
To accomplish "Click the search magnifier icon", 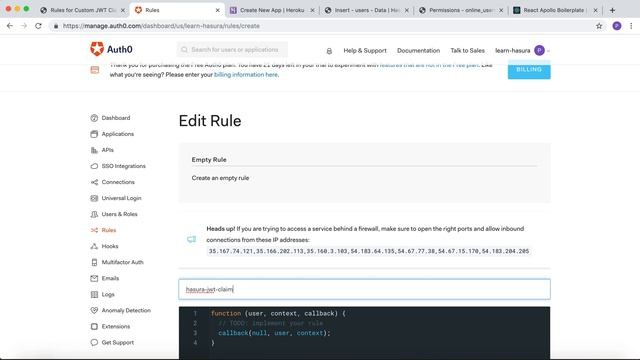I will tap(184, 50).
